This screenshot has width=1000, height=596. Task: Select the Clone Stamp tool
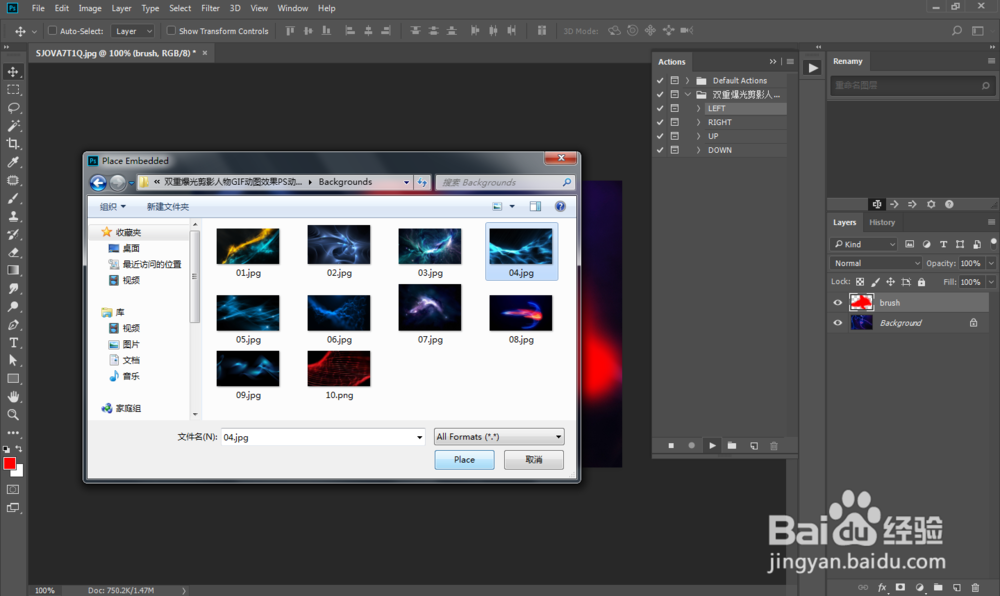point(13,216)
